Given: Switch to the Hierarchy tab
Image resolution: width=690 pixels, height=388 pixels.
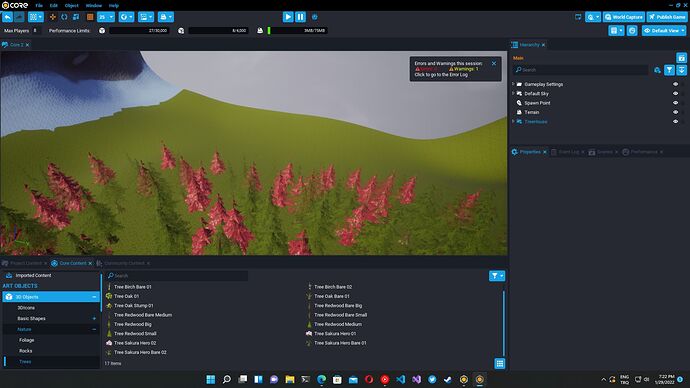Looking at the screenshot, I should point(529,44).
